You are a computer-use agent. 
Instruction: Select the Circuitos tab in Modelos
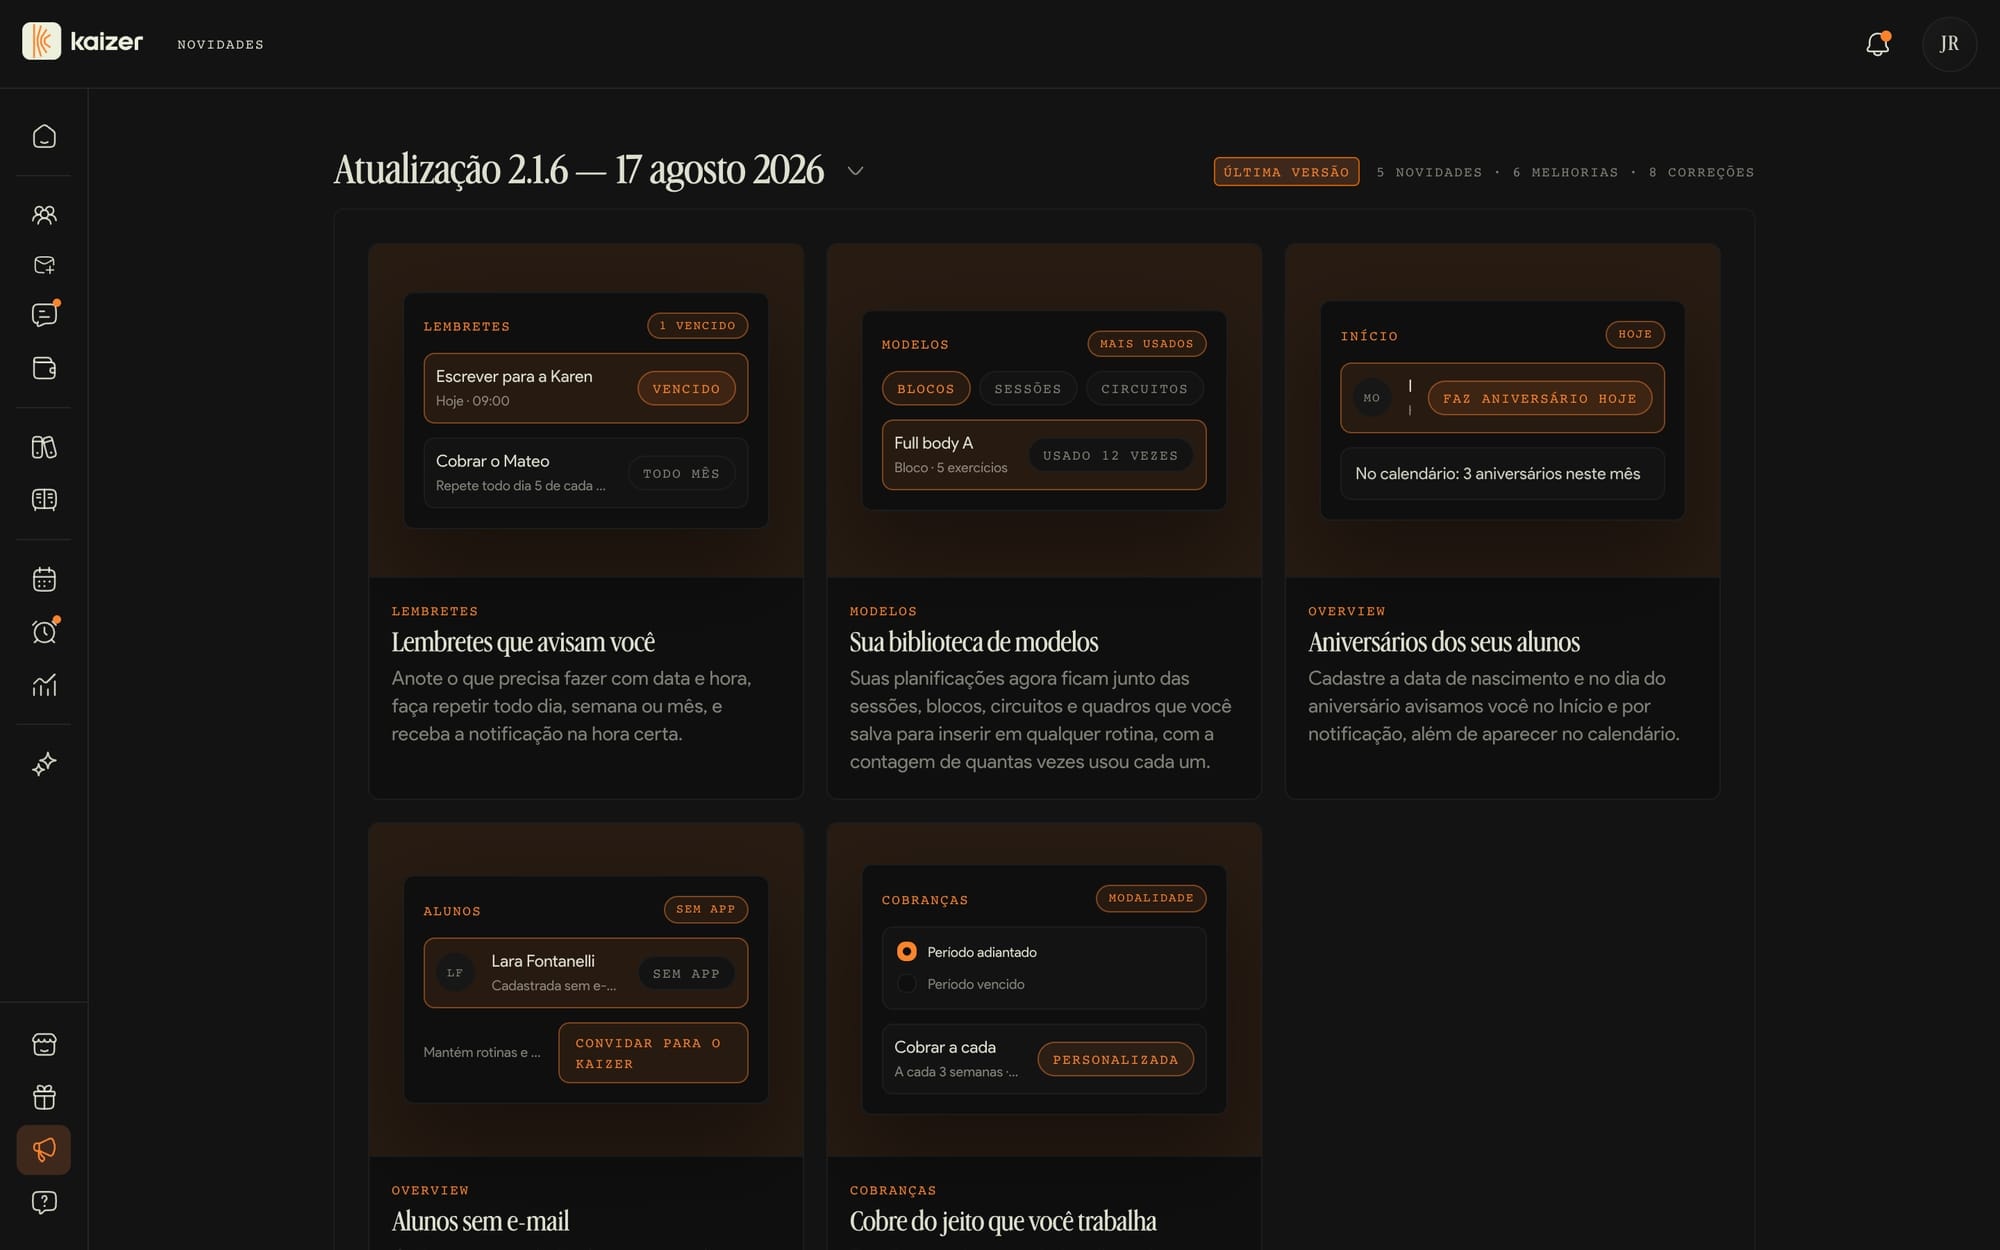coord(1144,389)
